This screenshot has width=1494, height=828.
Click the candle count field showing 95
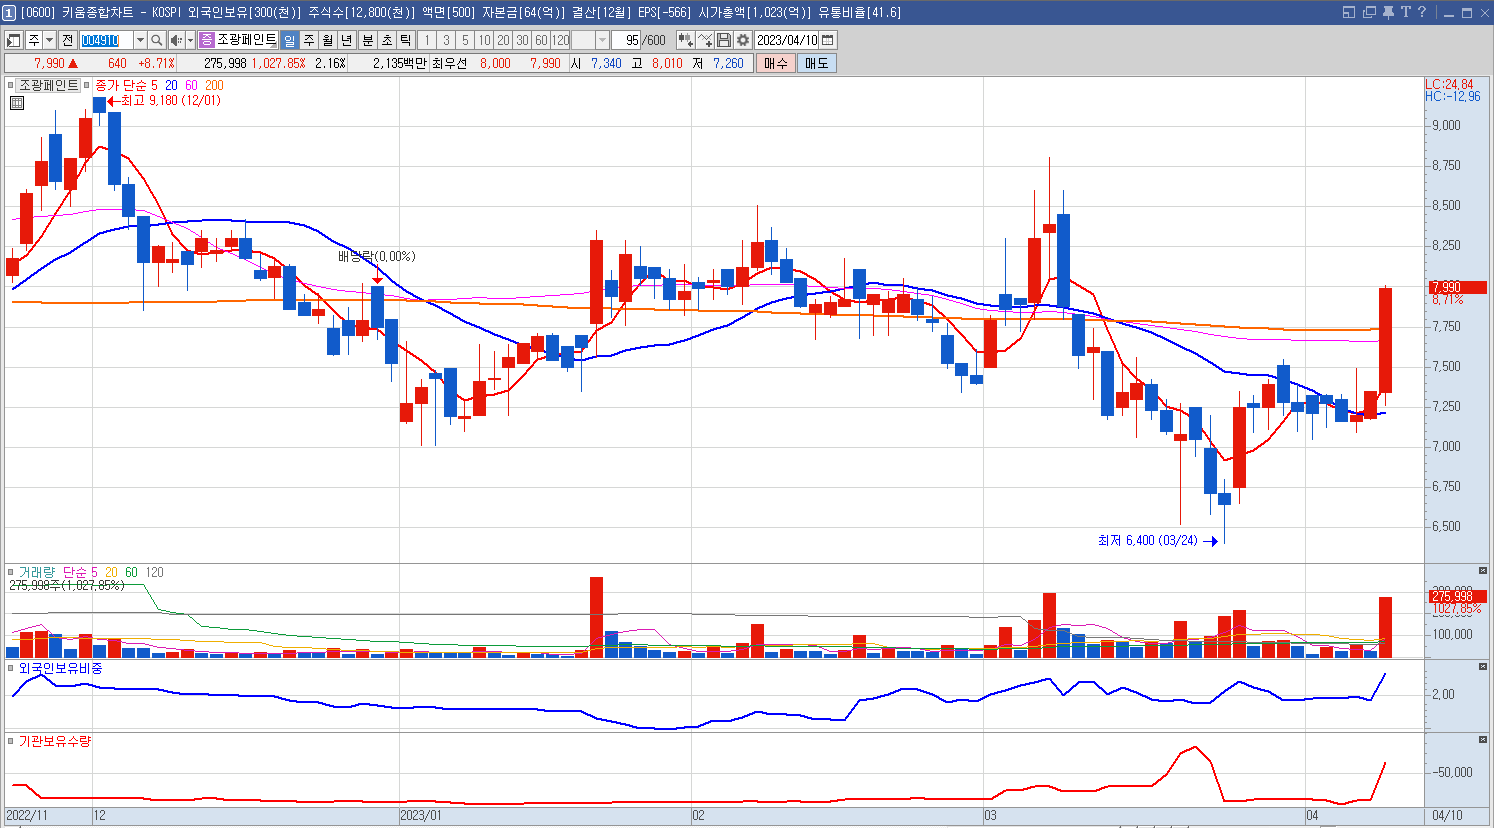(626, 40)
